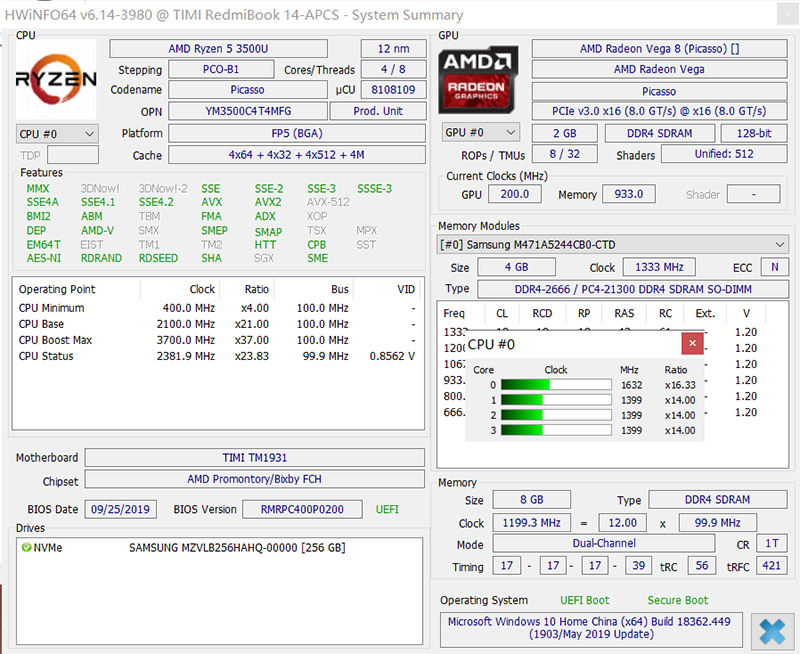Click the AES-NI feature flag
This screenshot has width=800, height=654.
point(44,258)
